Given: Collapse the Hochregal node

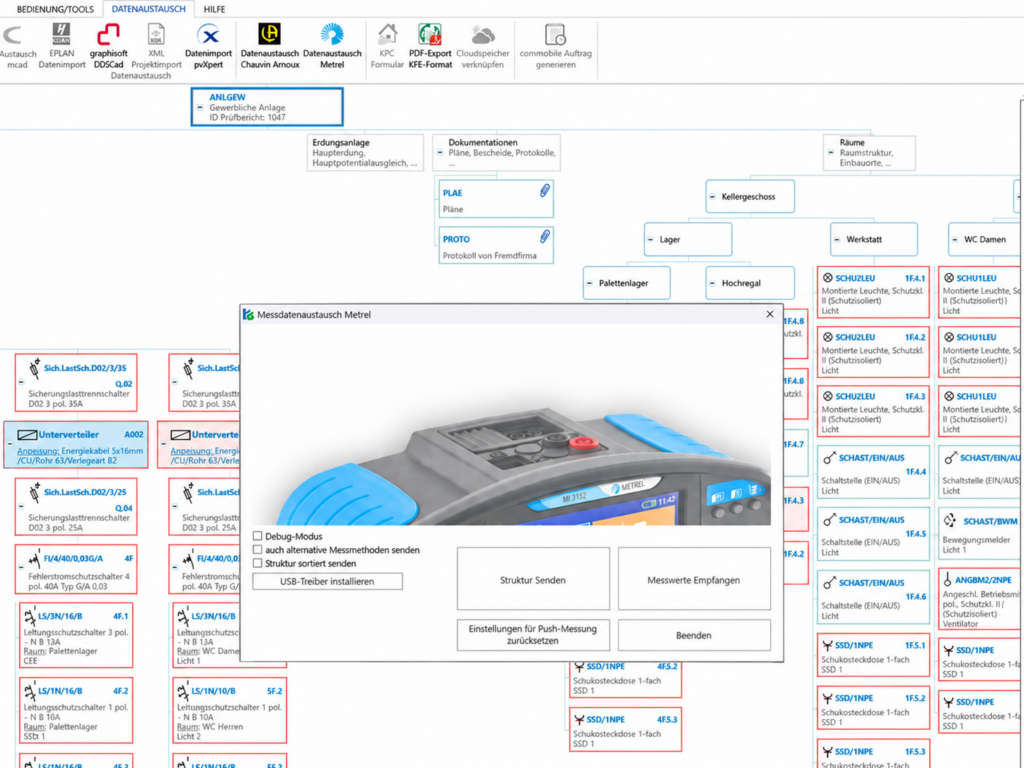Looking at the screenshot, I should click(x=712, y=283).
